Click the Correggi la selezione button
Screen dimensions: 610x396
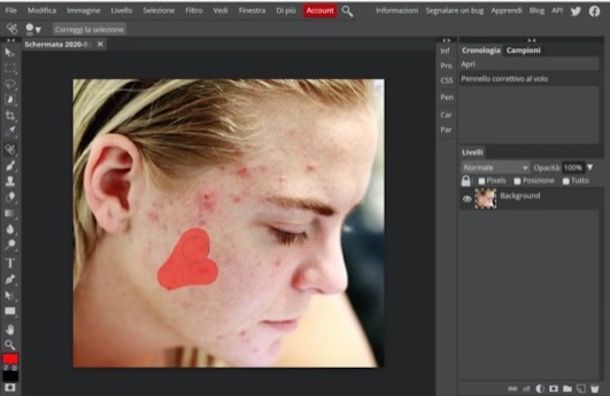point(89,29)
